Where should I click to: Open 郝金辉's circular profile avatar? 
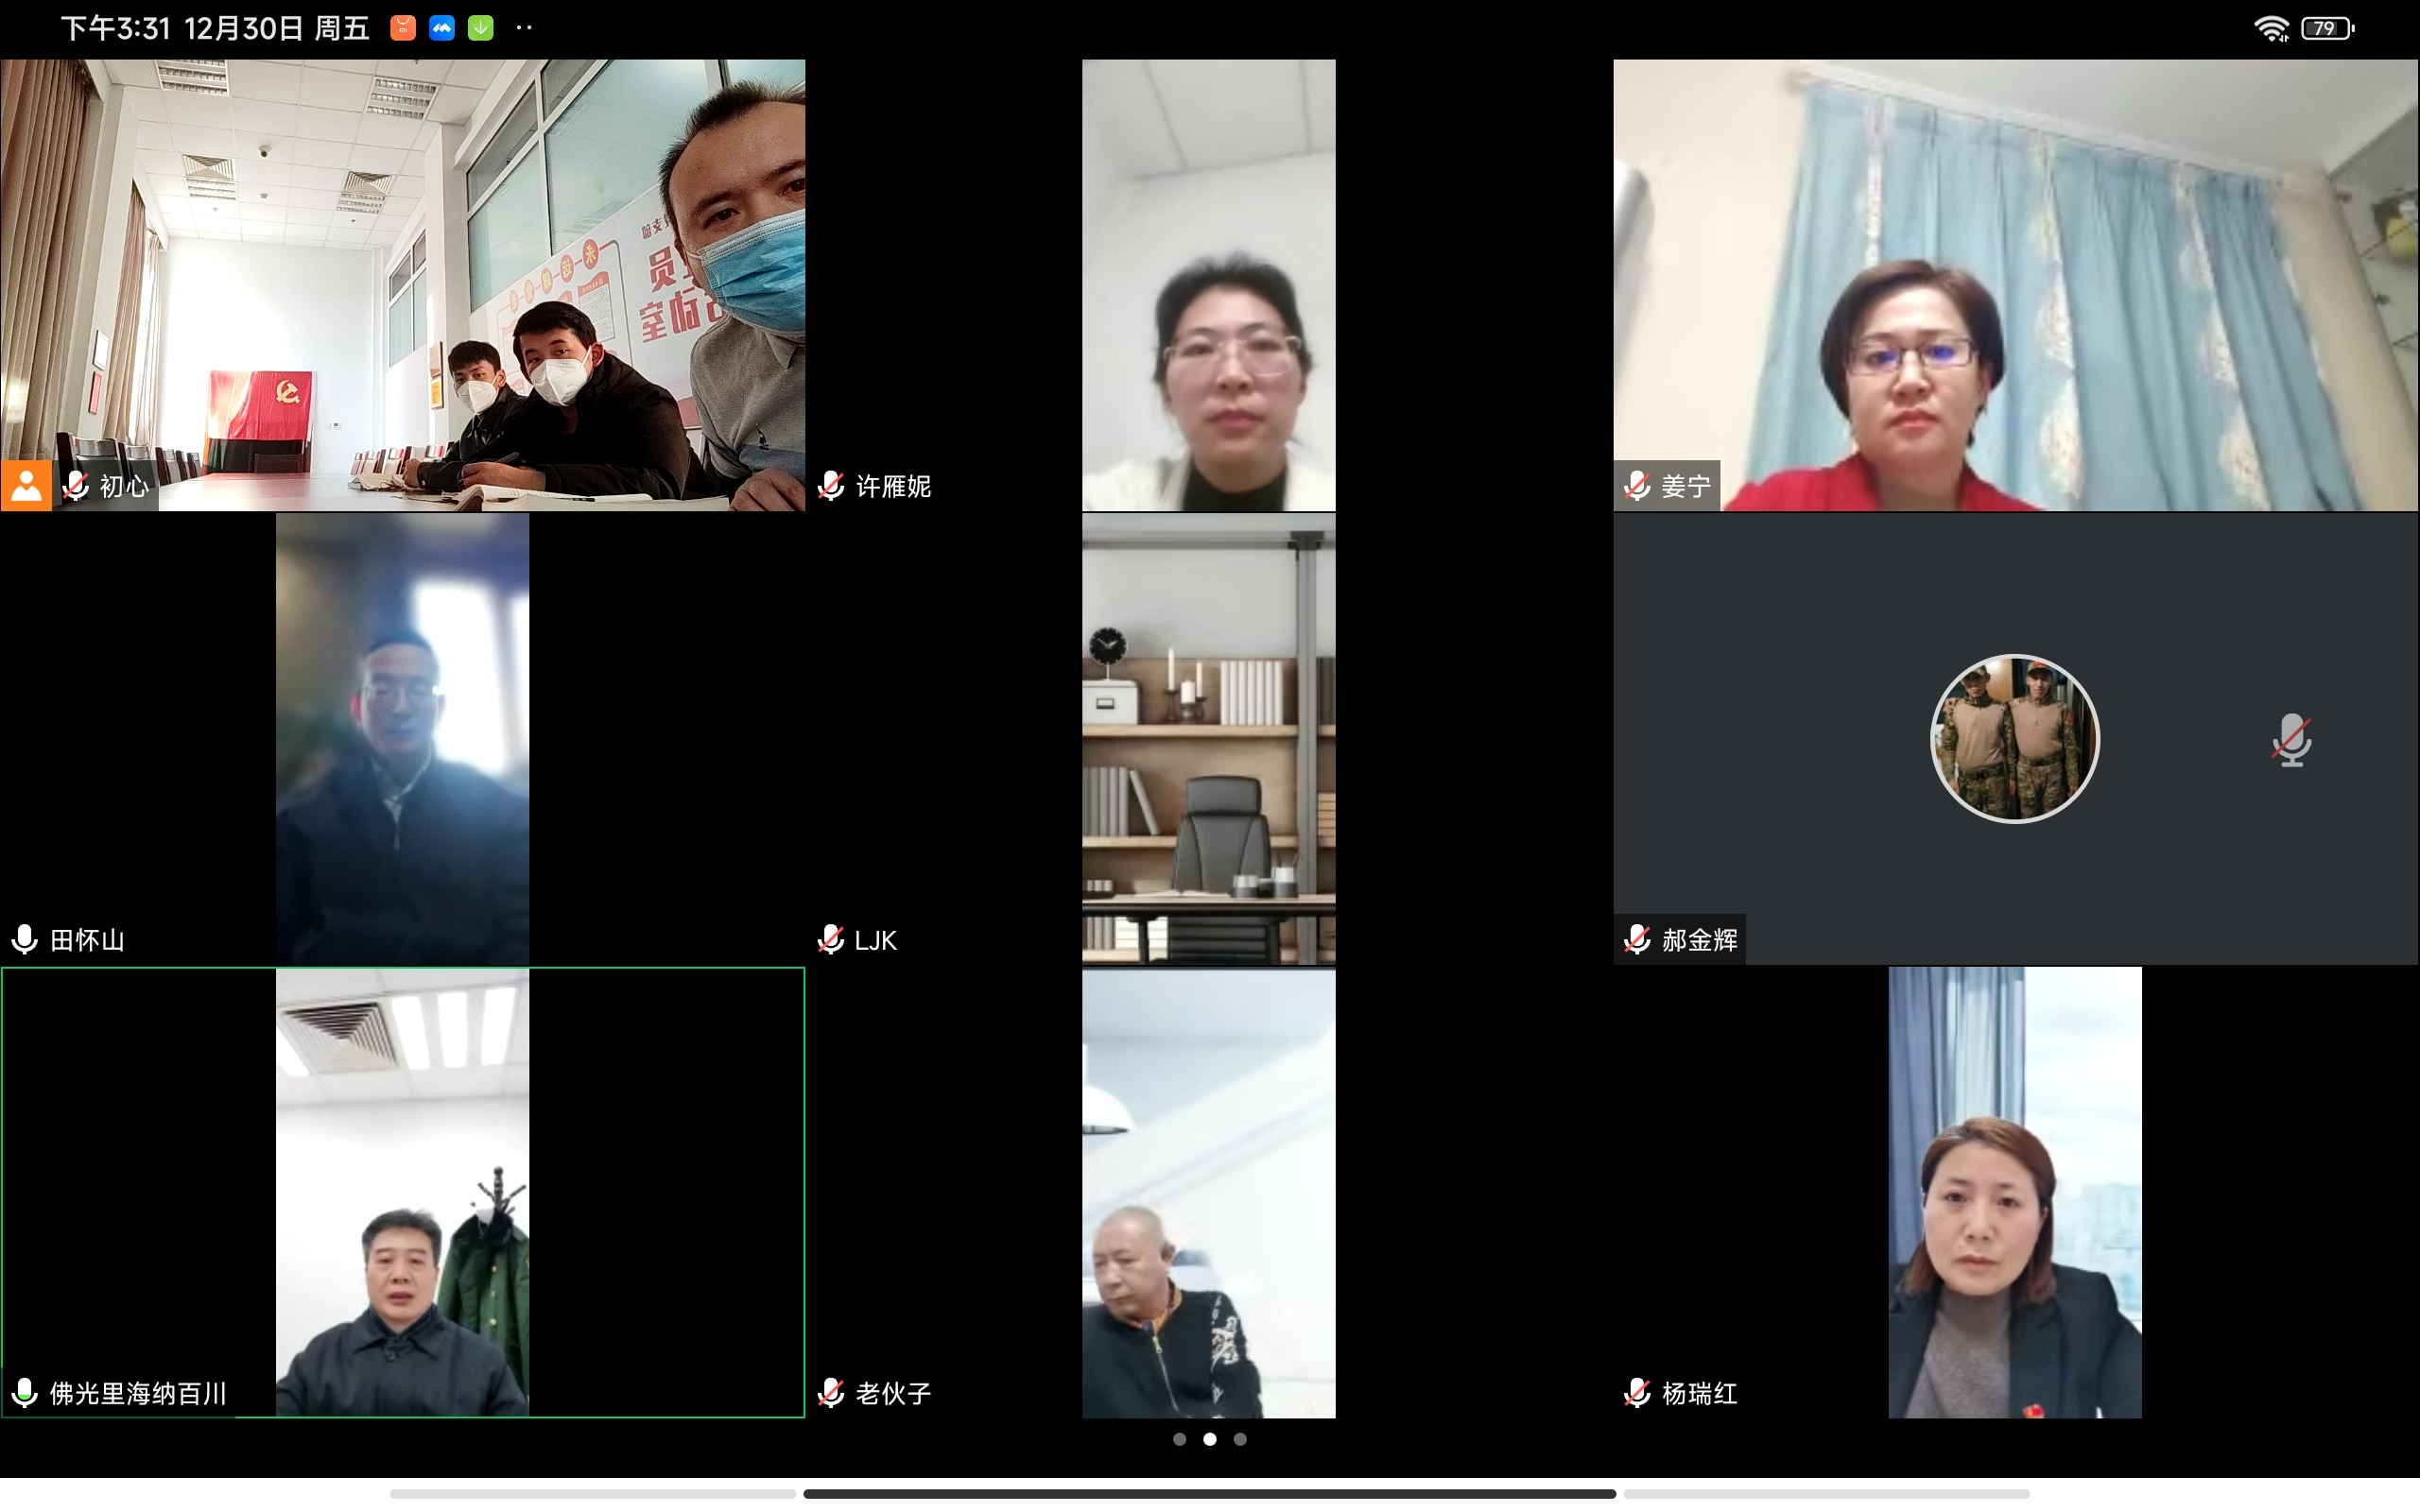[2014, 739]
